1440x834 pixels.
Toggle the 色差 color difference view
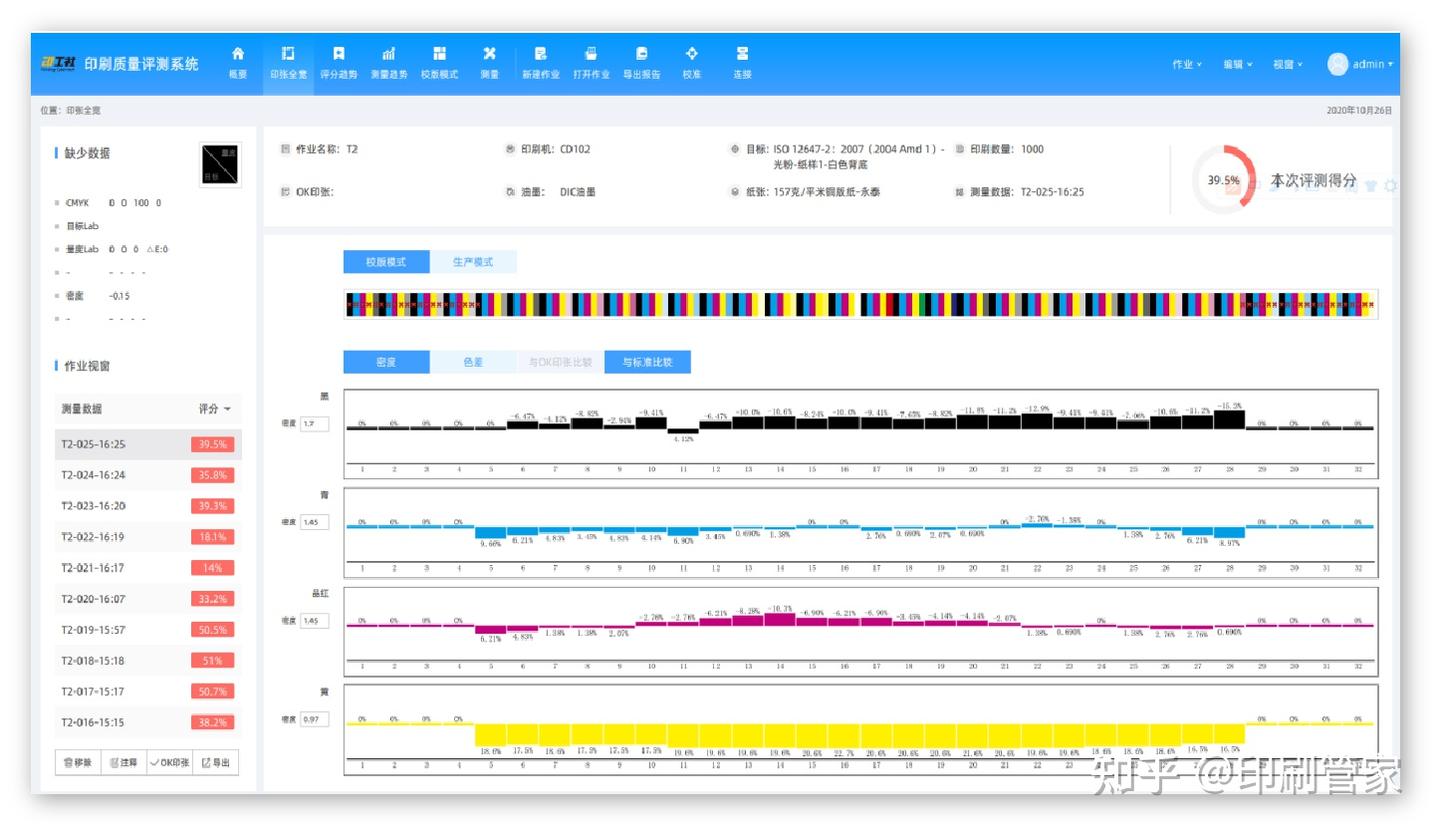coord(473,362)
